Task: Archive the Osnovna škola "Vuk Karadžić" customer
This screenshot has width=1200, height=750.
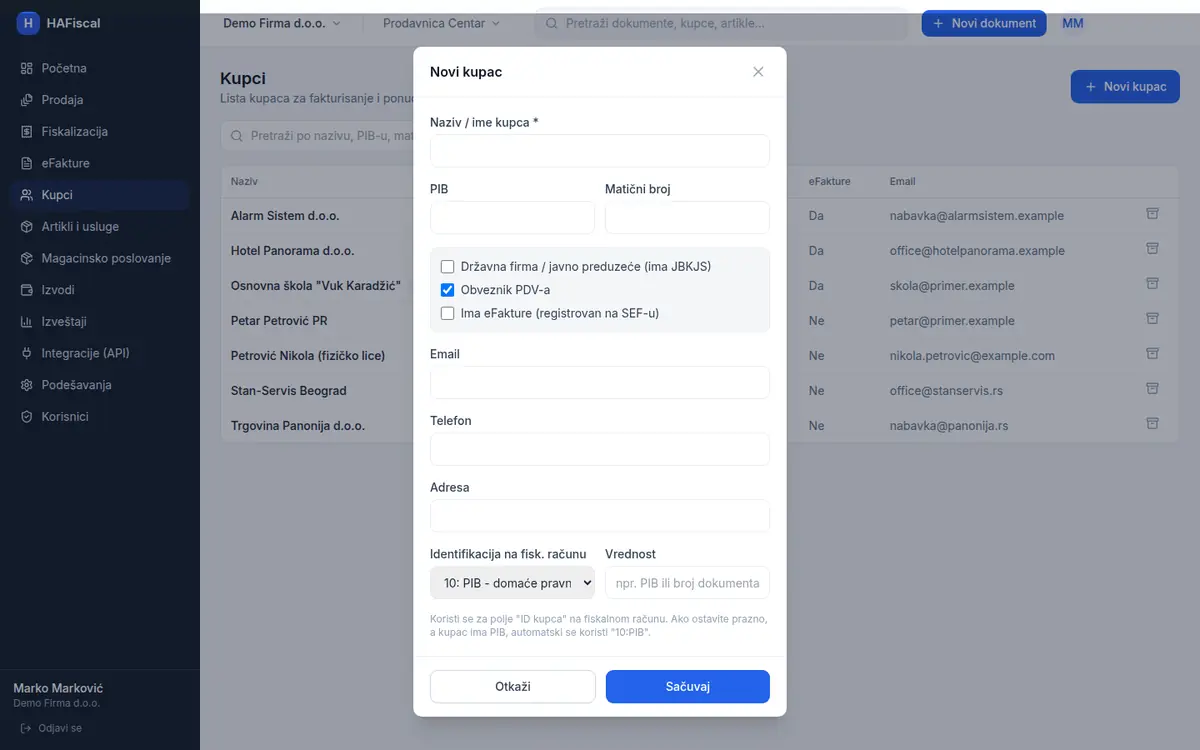Action: coord(1152,284)
